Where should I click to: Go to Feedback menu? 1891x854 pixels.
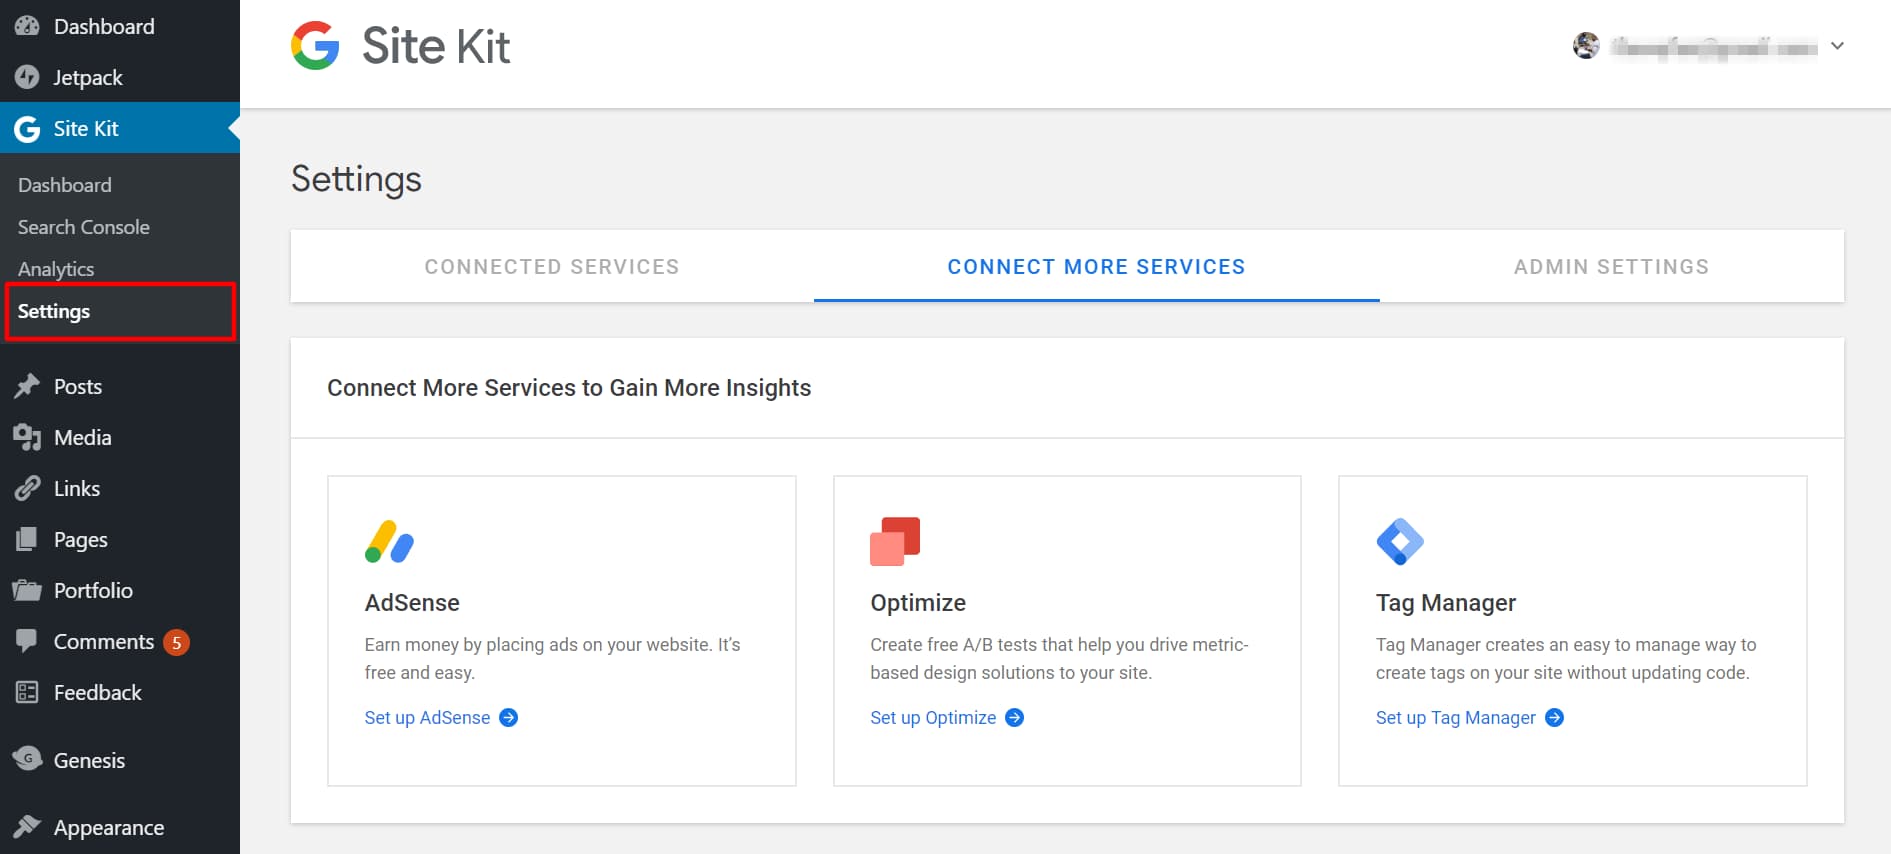click(120, 692)
